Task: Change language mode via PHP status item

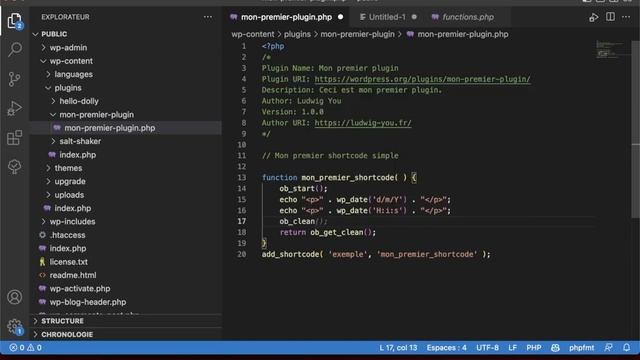Action: tap(533, 348)
